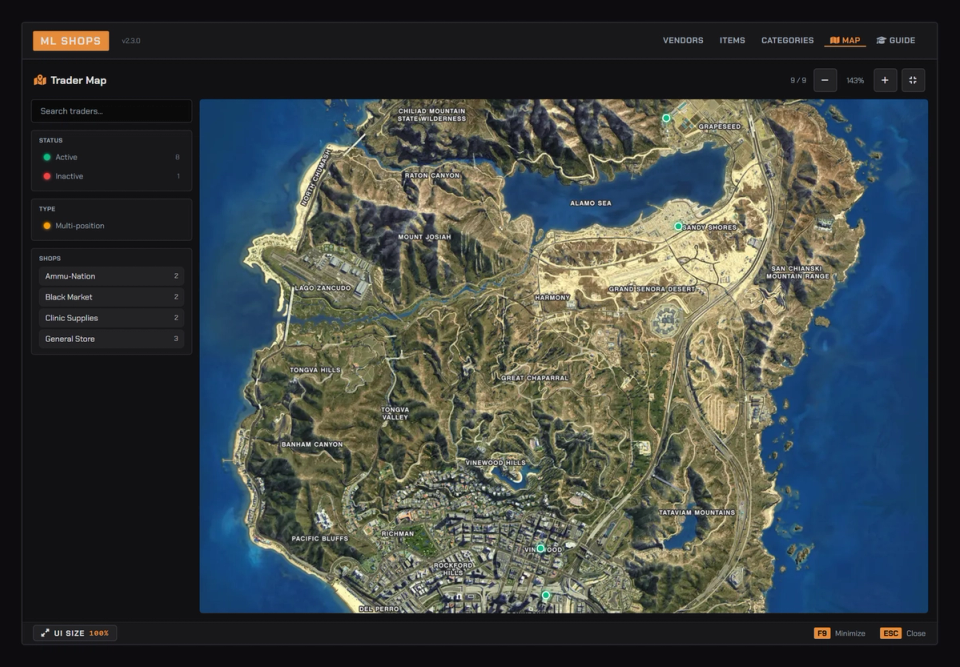Select the General Store shop filter
960x667 pixels.
111,339
